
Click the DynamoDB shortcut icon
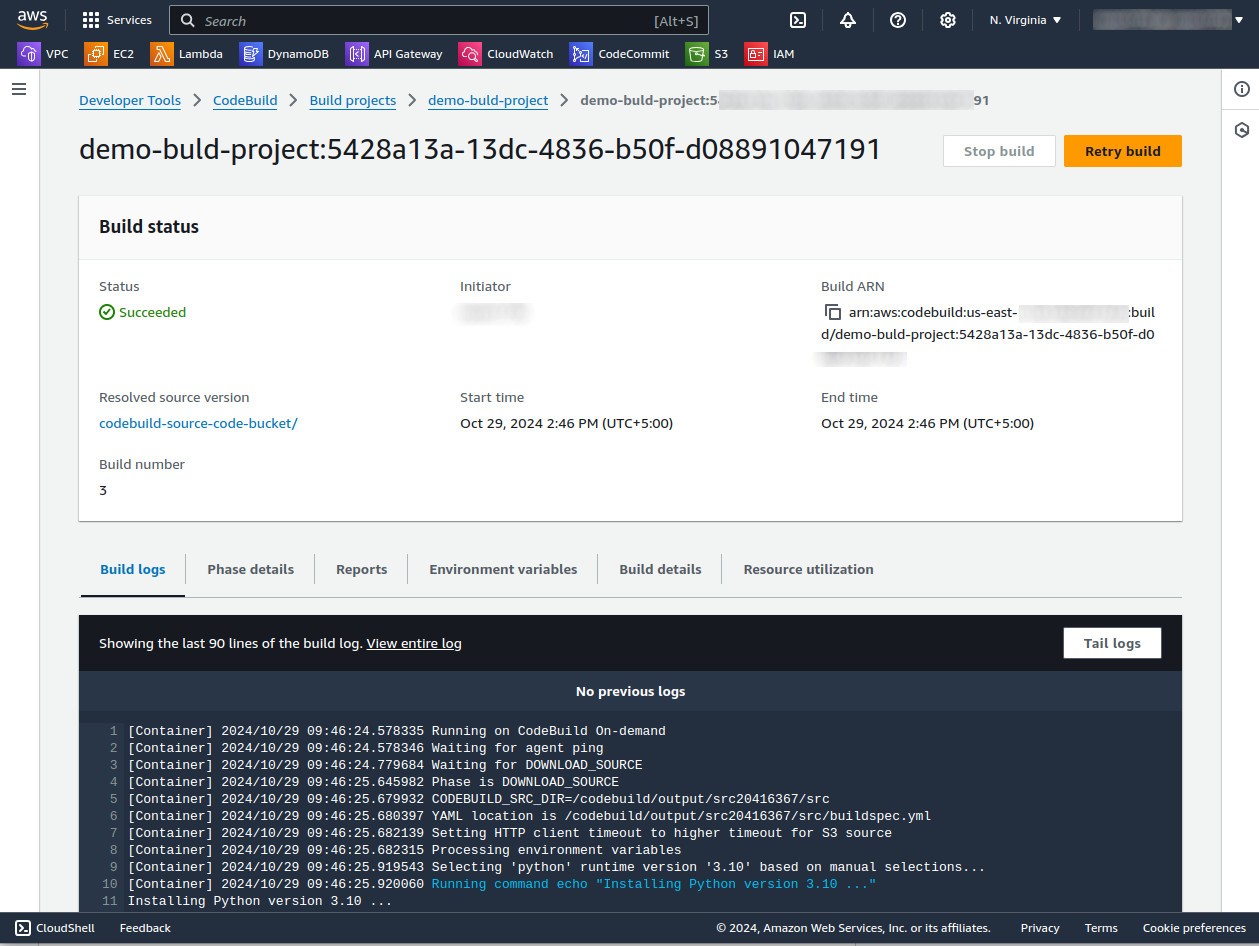(251, 54)
